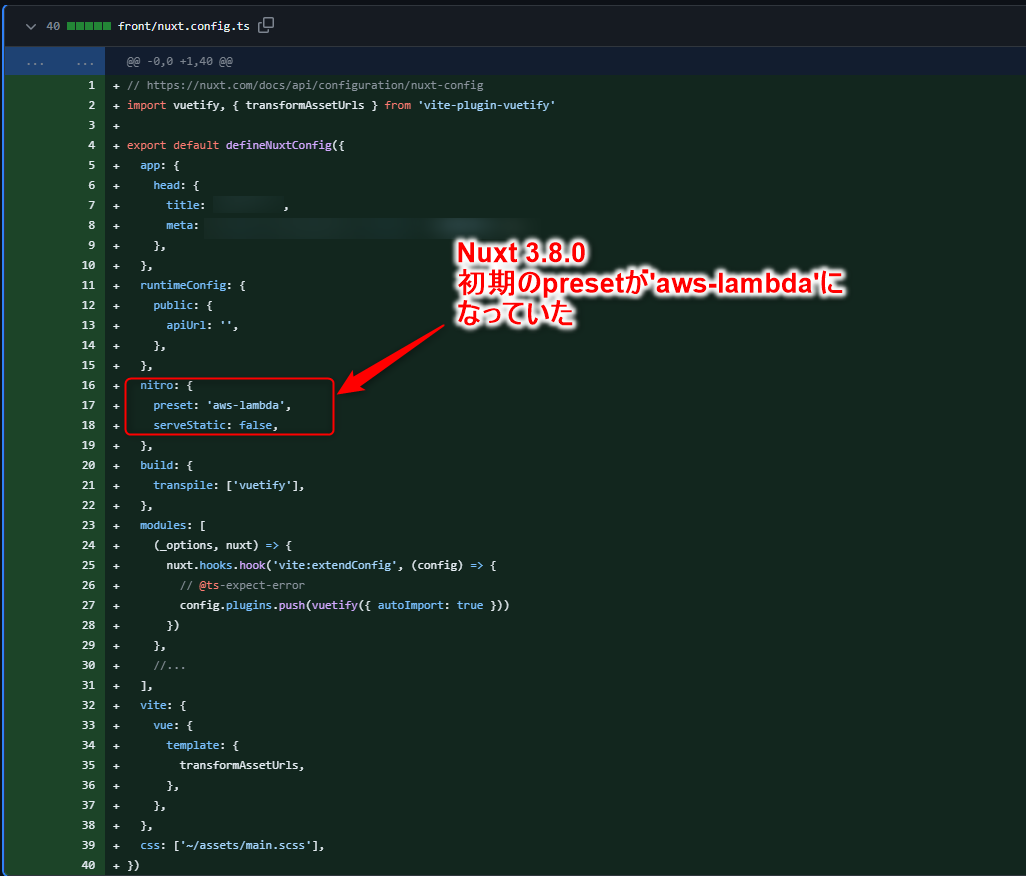Collapse the nuxt.config.ts diff with the chevron
The height and width of the screenshot is (876, 1026).
coord(30,26)
